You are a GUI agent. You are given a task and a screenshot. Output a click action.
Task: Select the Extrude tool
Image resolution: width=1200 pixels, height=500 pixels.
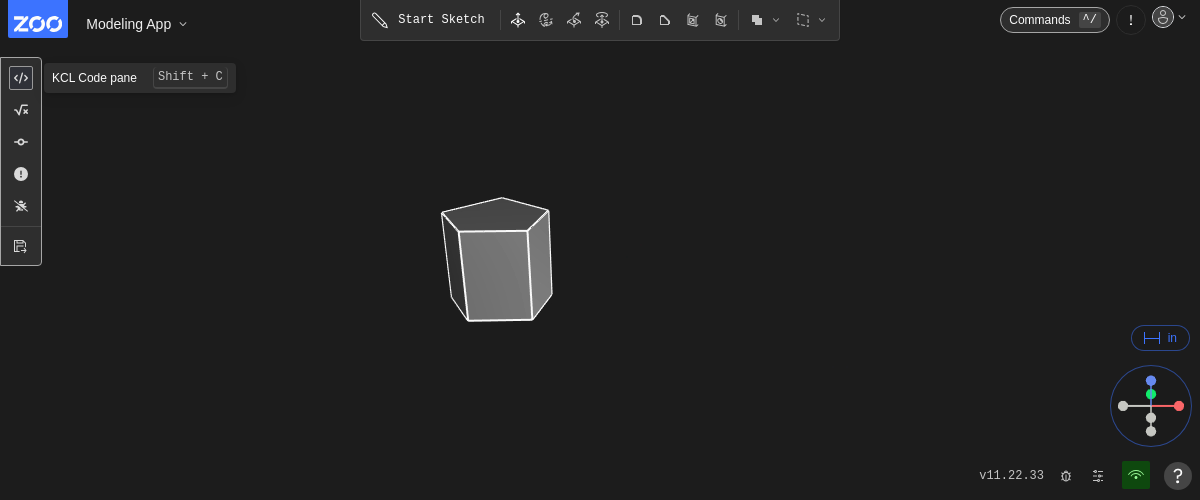(518, 20)
